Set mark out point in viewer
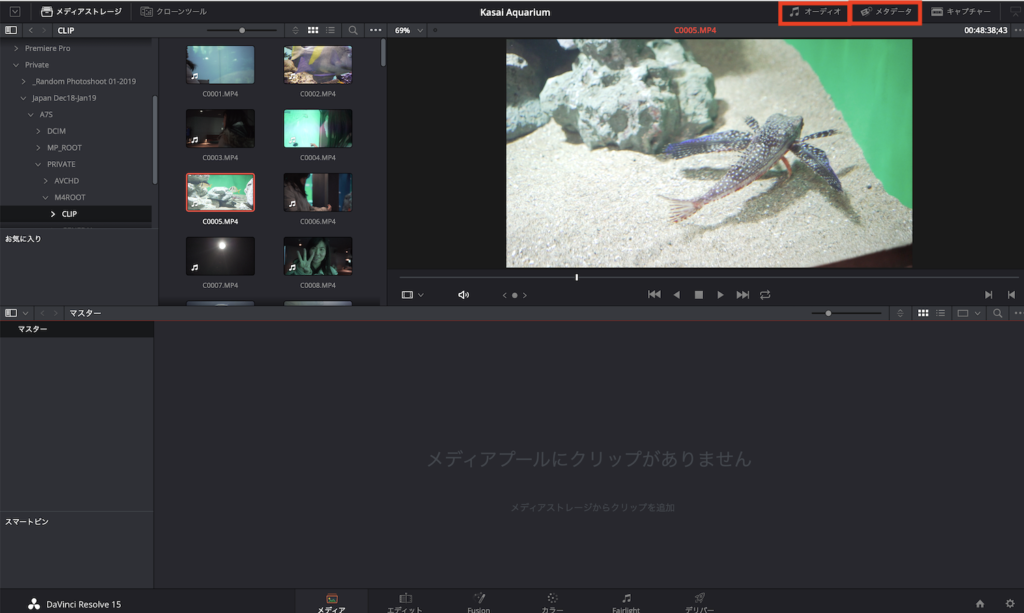1024x613 pixels. click(1011, 295)
